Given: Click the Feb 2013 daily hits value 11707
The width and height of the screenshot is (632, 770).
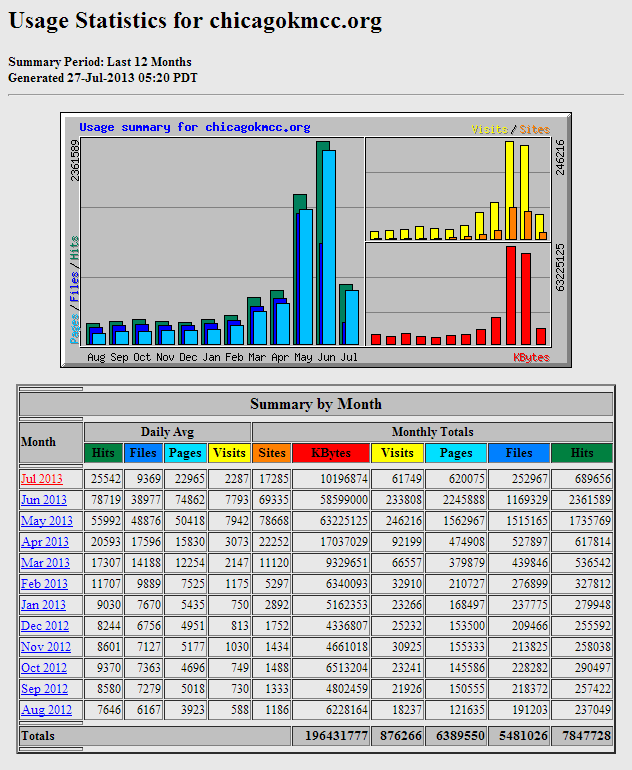Looking at the screenshot, I should click(106, 584).
